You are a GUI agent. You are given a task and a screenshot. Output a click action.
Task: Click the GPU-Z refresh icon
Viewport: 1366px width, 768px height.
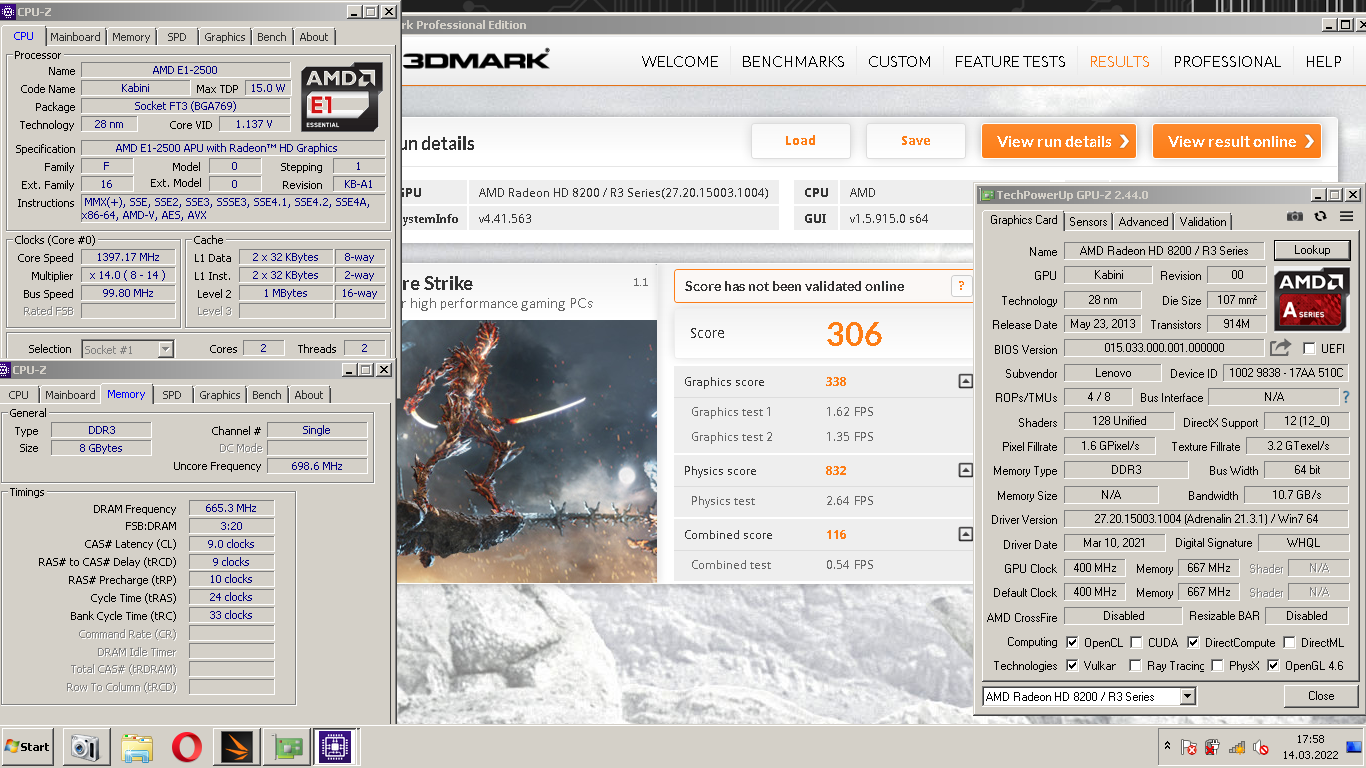(1320, 216)
